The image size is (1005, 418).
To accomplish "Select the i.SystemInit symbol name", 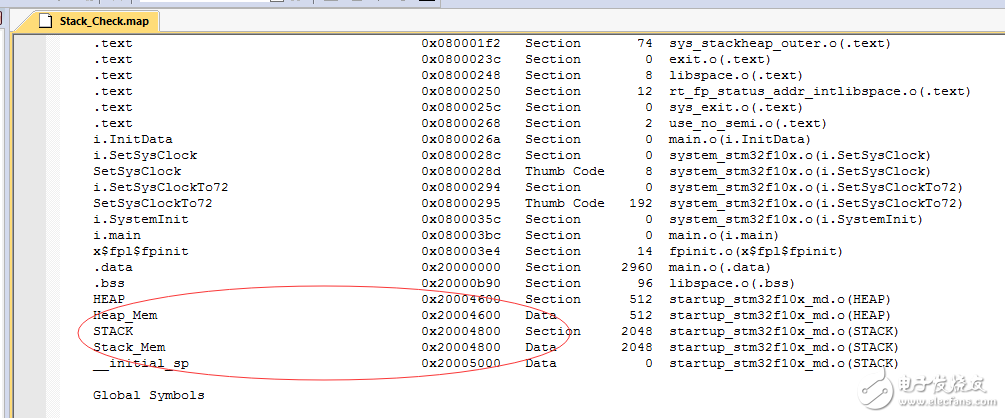I will (x=141, y=220).
